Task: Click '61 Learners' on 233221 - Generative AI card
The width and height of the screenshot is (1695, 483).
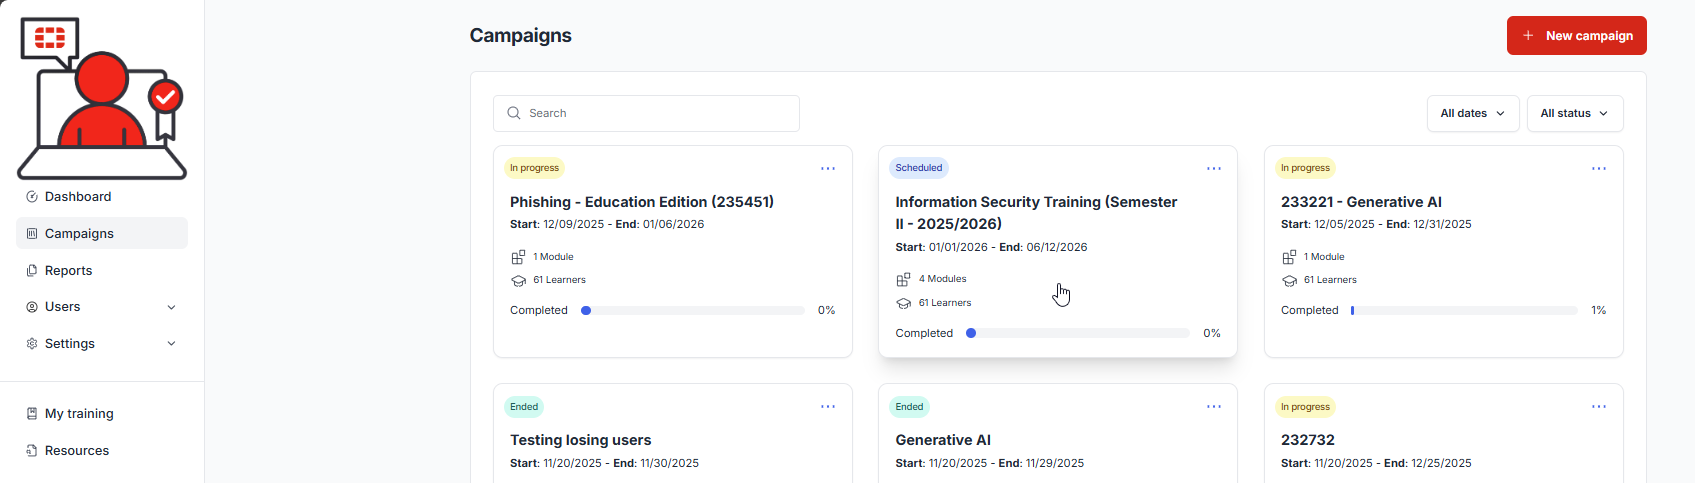Action: [1330, 280]
